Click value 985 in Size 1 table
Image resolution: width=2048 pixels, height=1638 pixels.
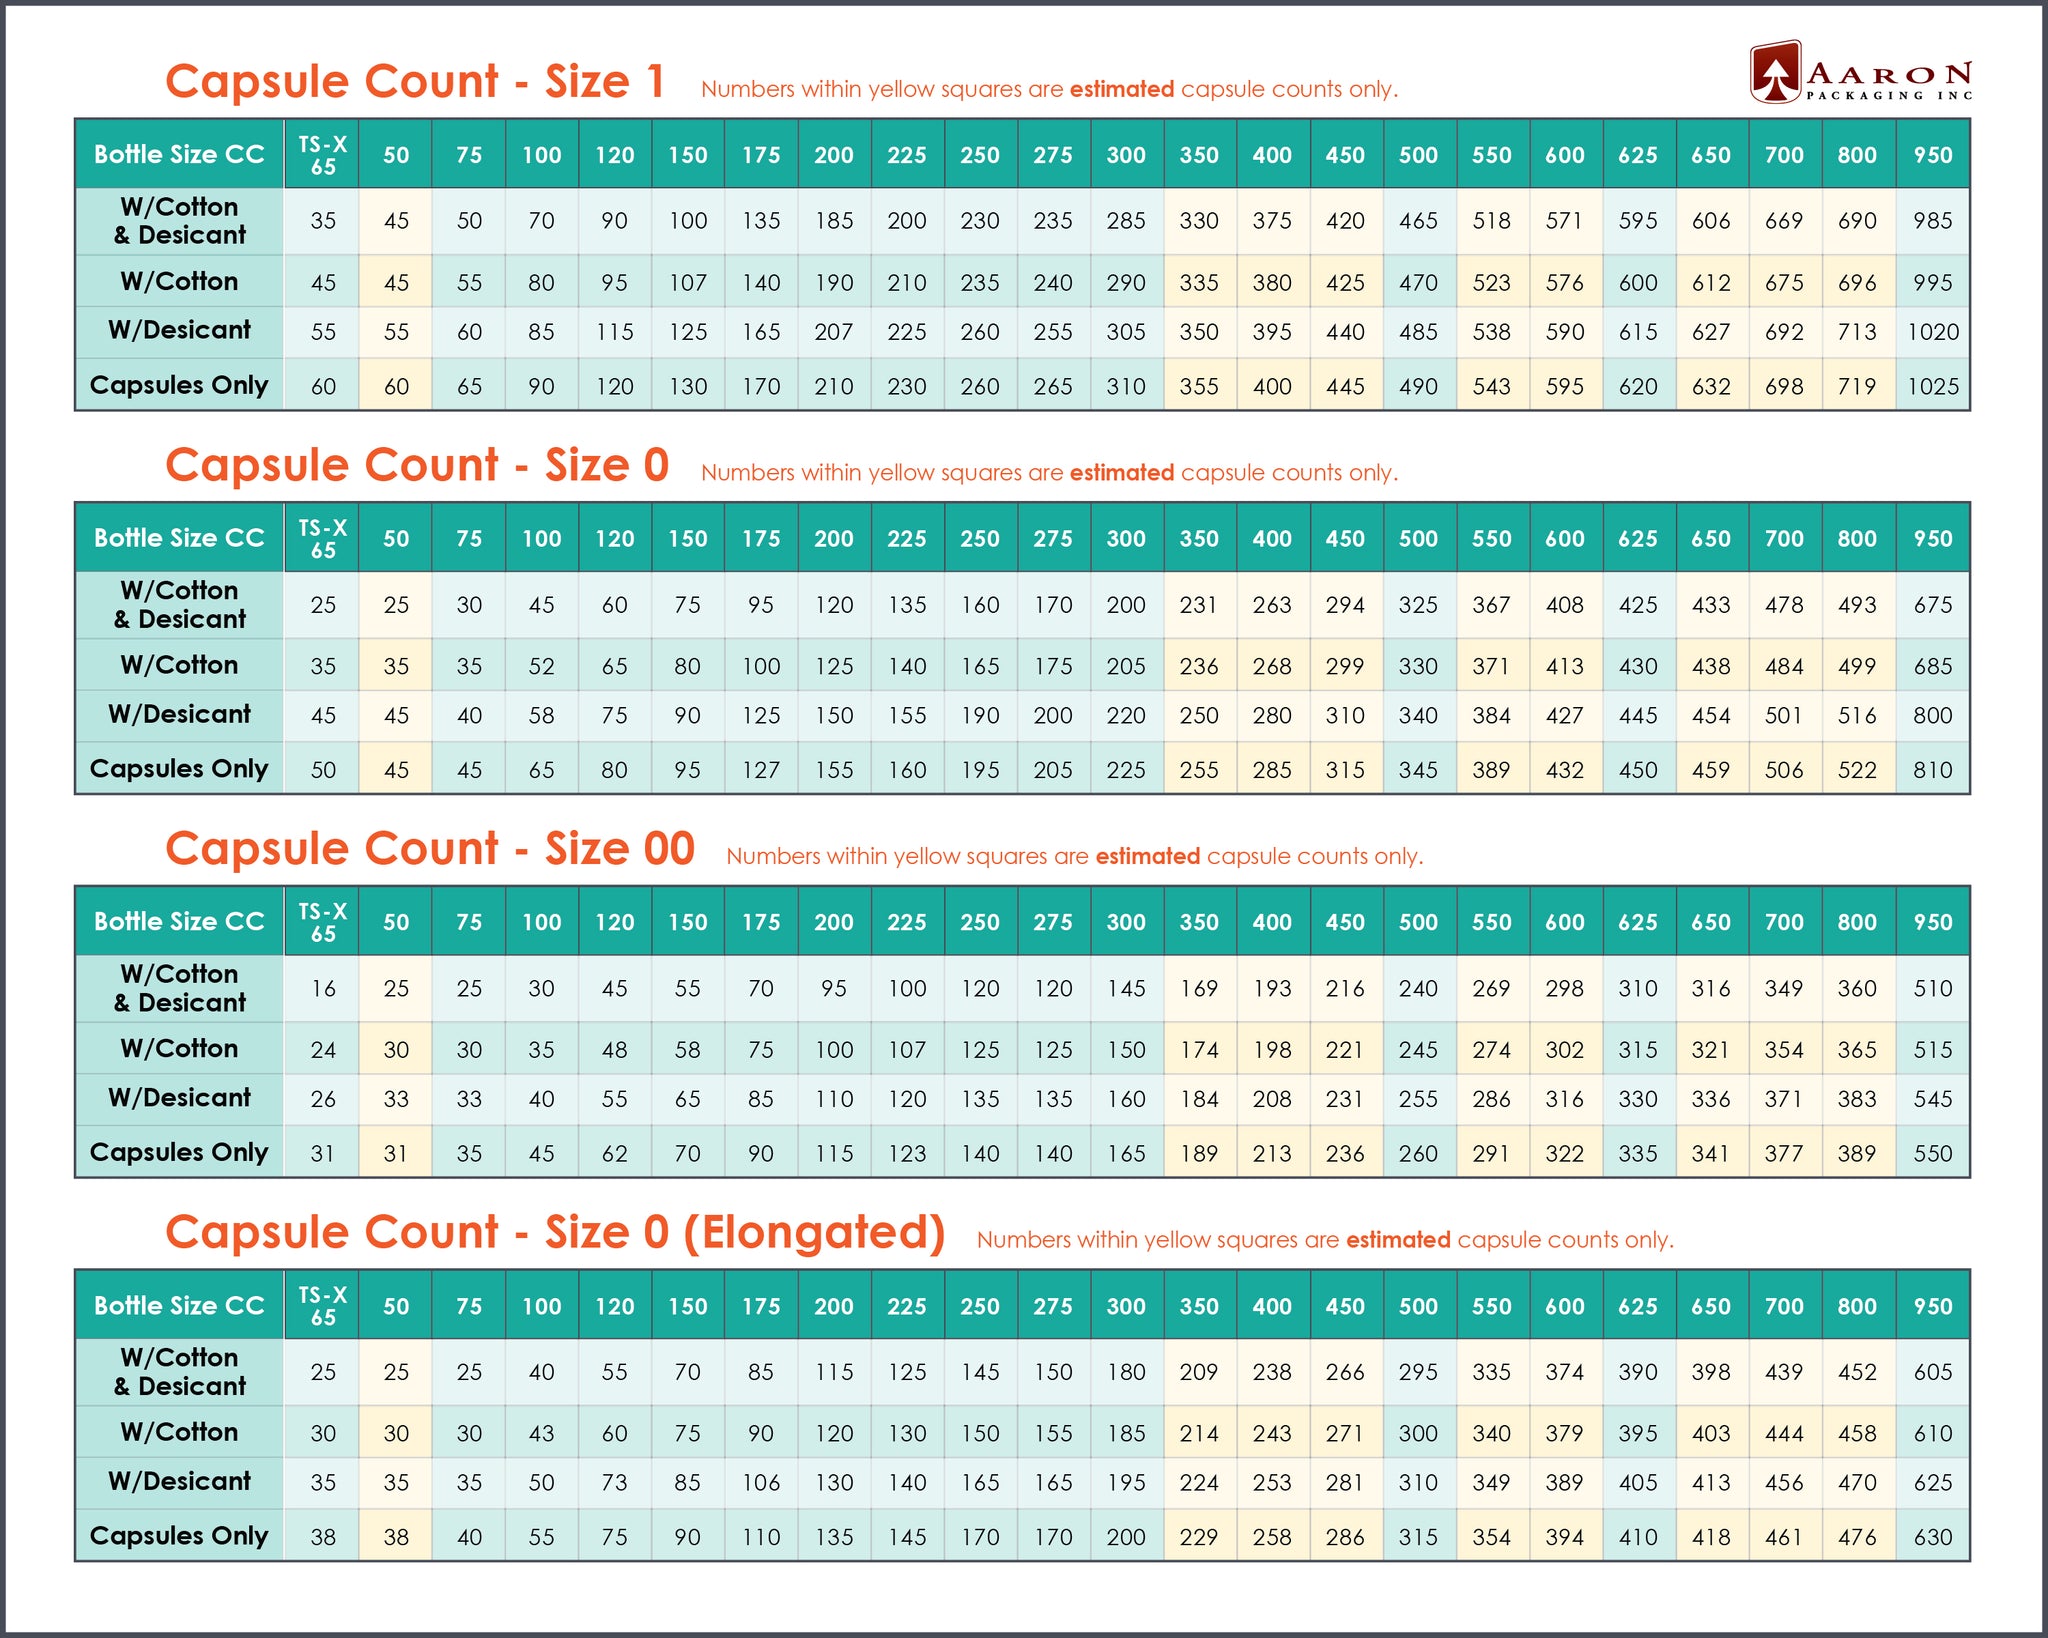(1933, 221)
